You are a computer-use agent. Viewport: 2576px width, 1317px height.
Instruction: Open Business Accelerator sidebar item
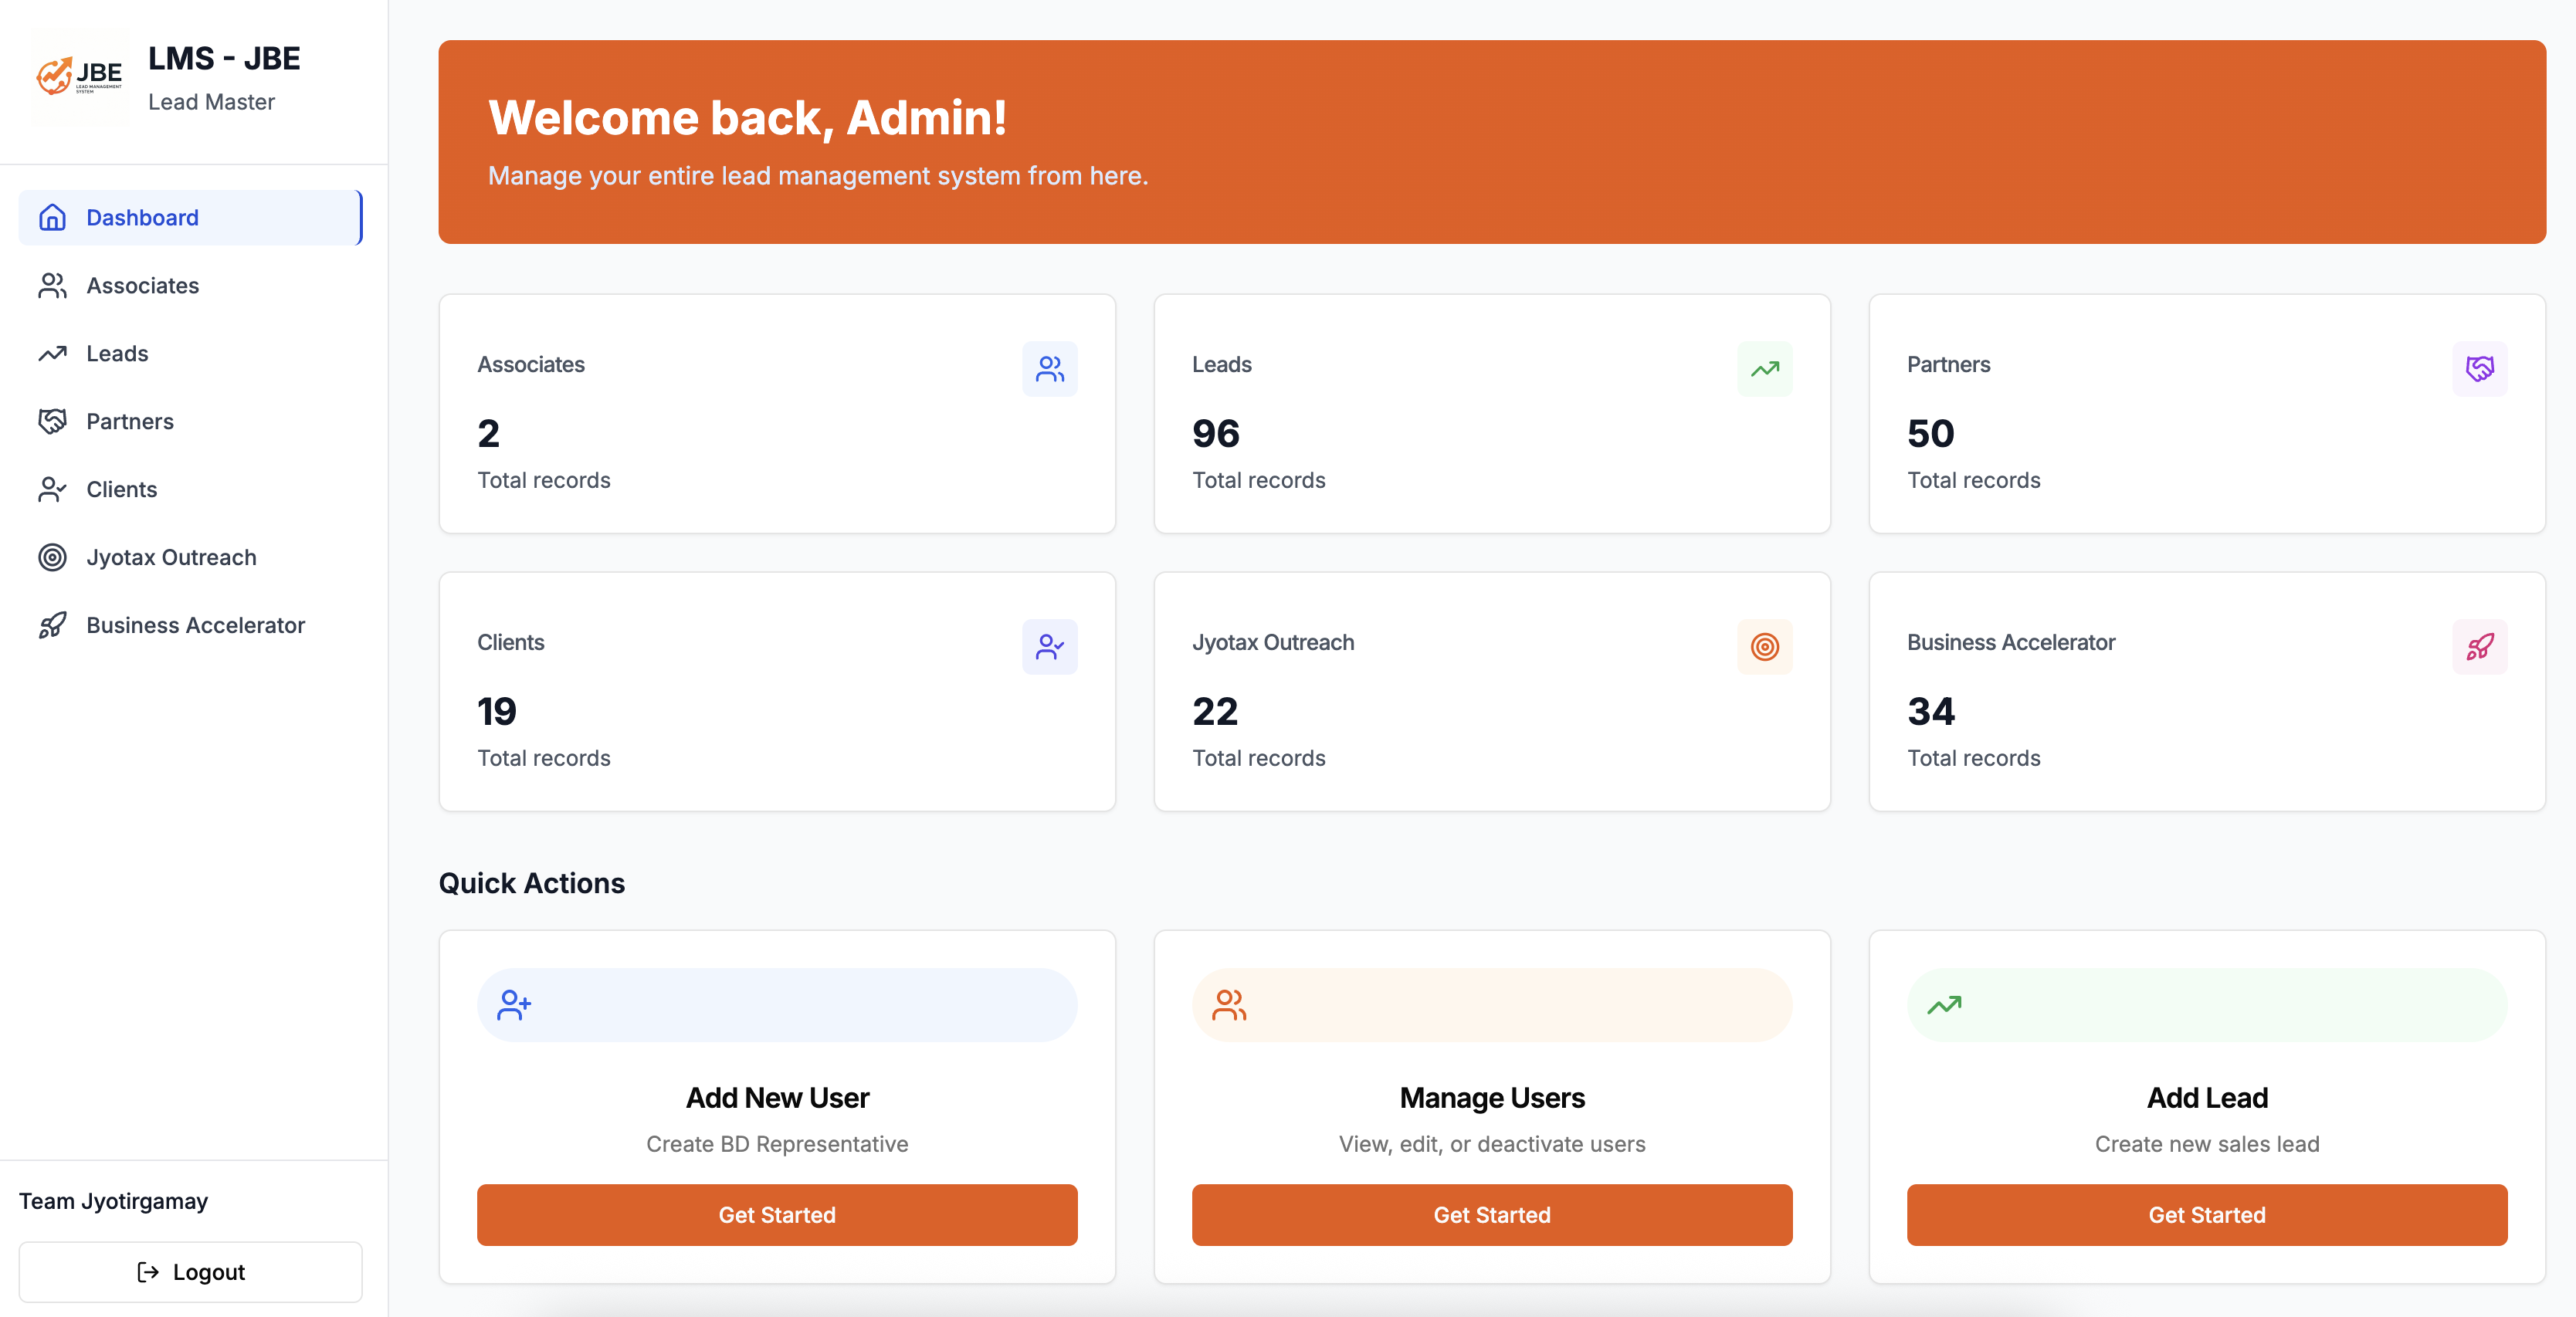[190, 625]
